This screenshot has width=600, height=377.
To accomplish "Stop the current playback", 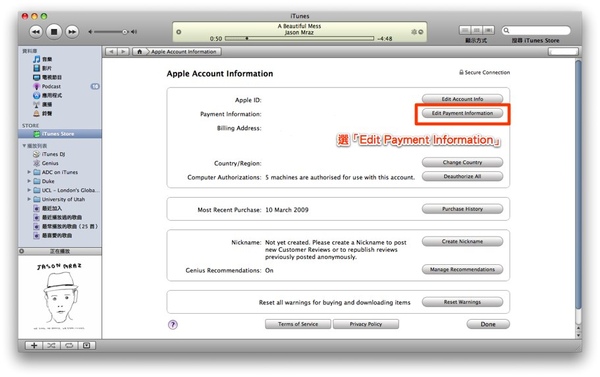I will tap(54, 32).
